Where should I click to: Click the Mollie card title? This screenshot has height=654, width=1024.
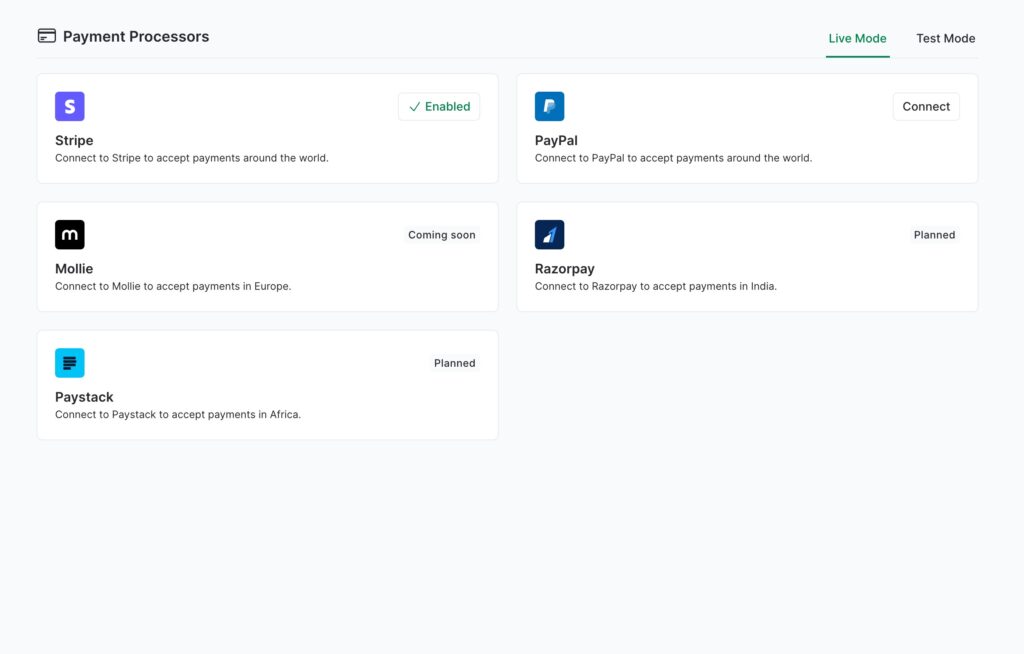[x=74, y=269]
